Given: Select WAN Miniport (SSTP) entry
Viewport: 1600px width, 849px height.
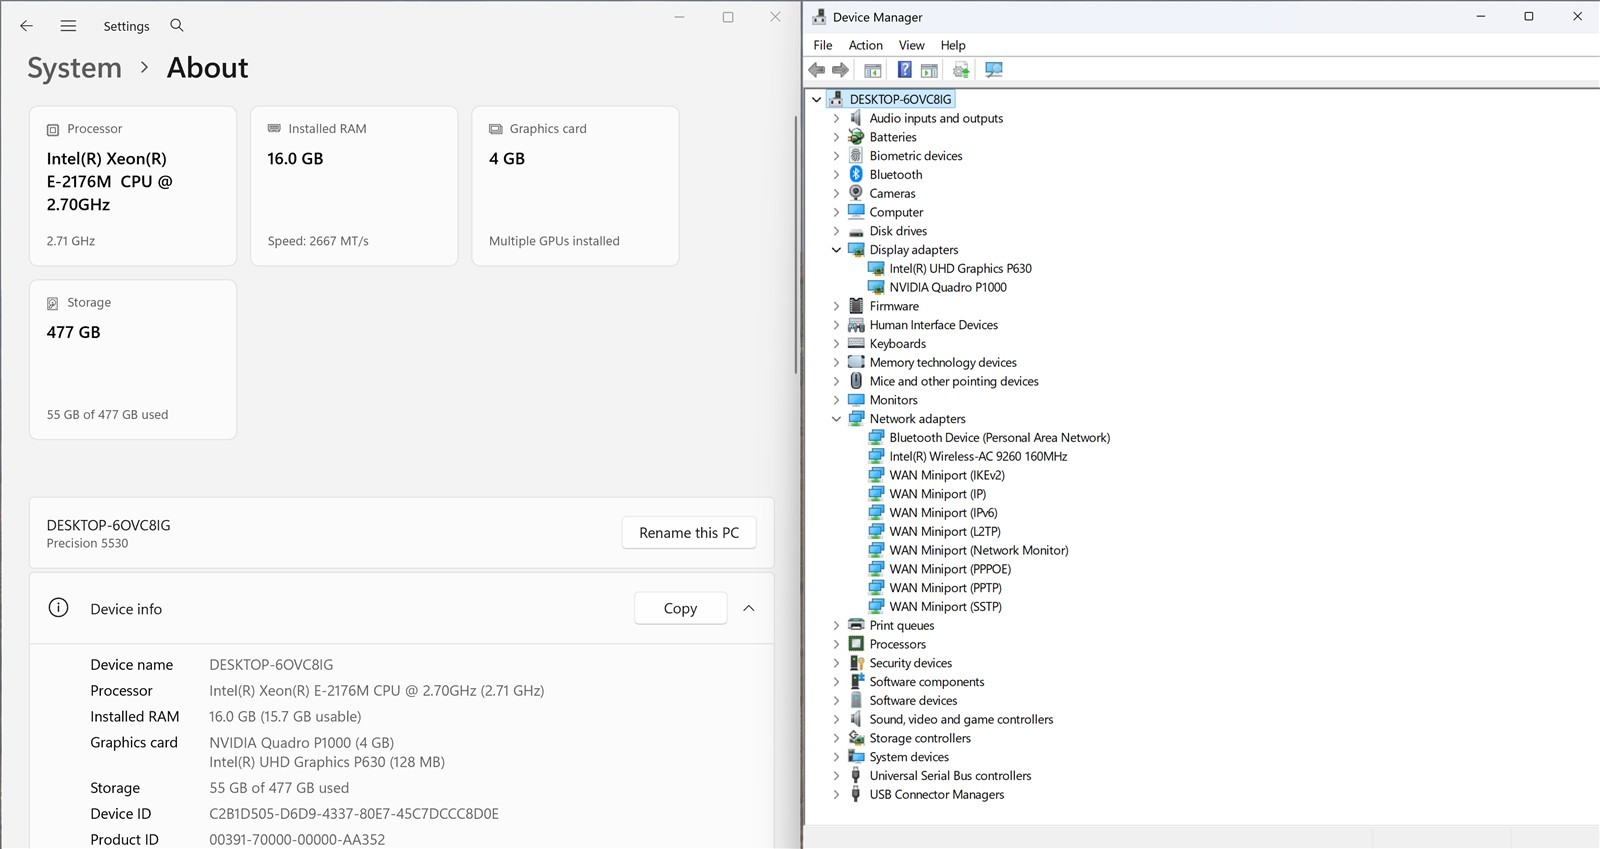Looking at the screenshot, I should (x=946, y=606).
